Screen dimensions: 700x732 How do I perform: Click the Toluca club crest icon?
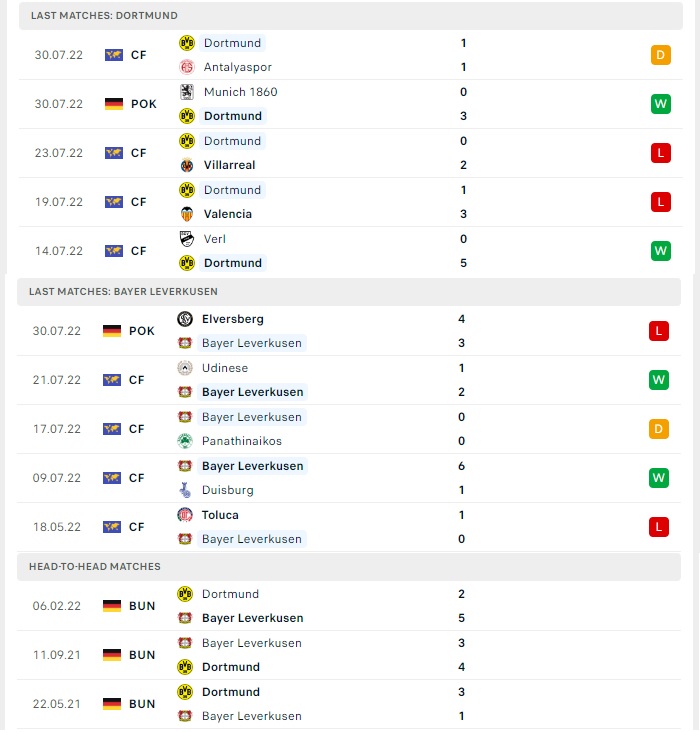click(185, 515)
